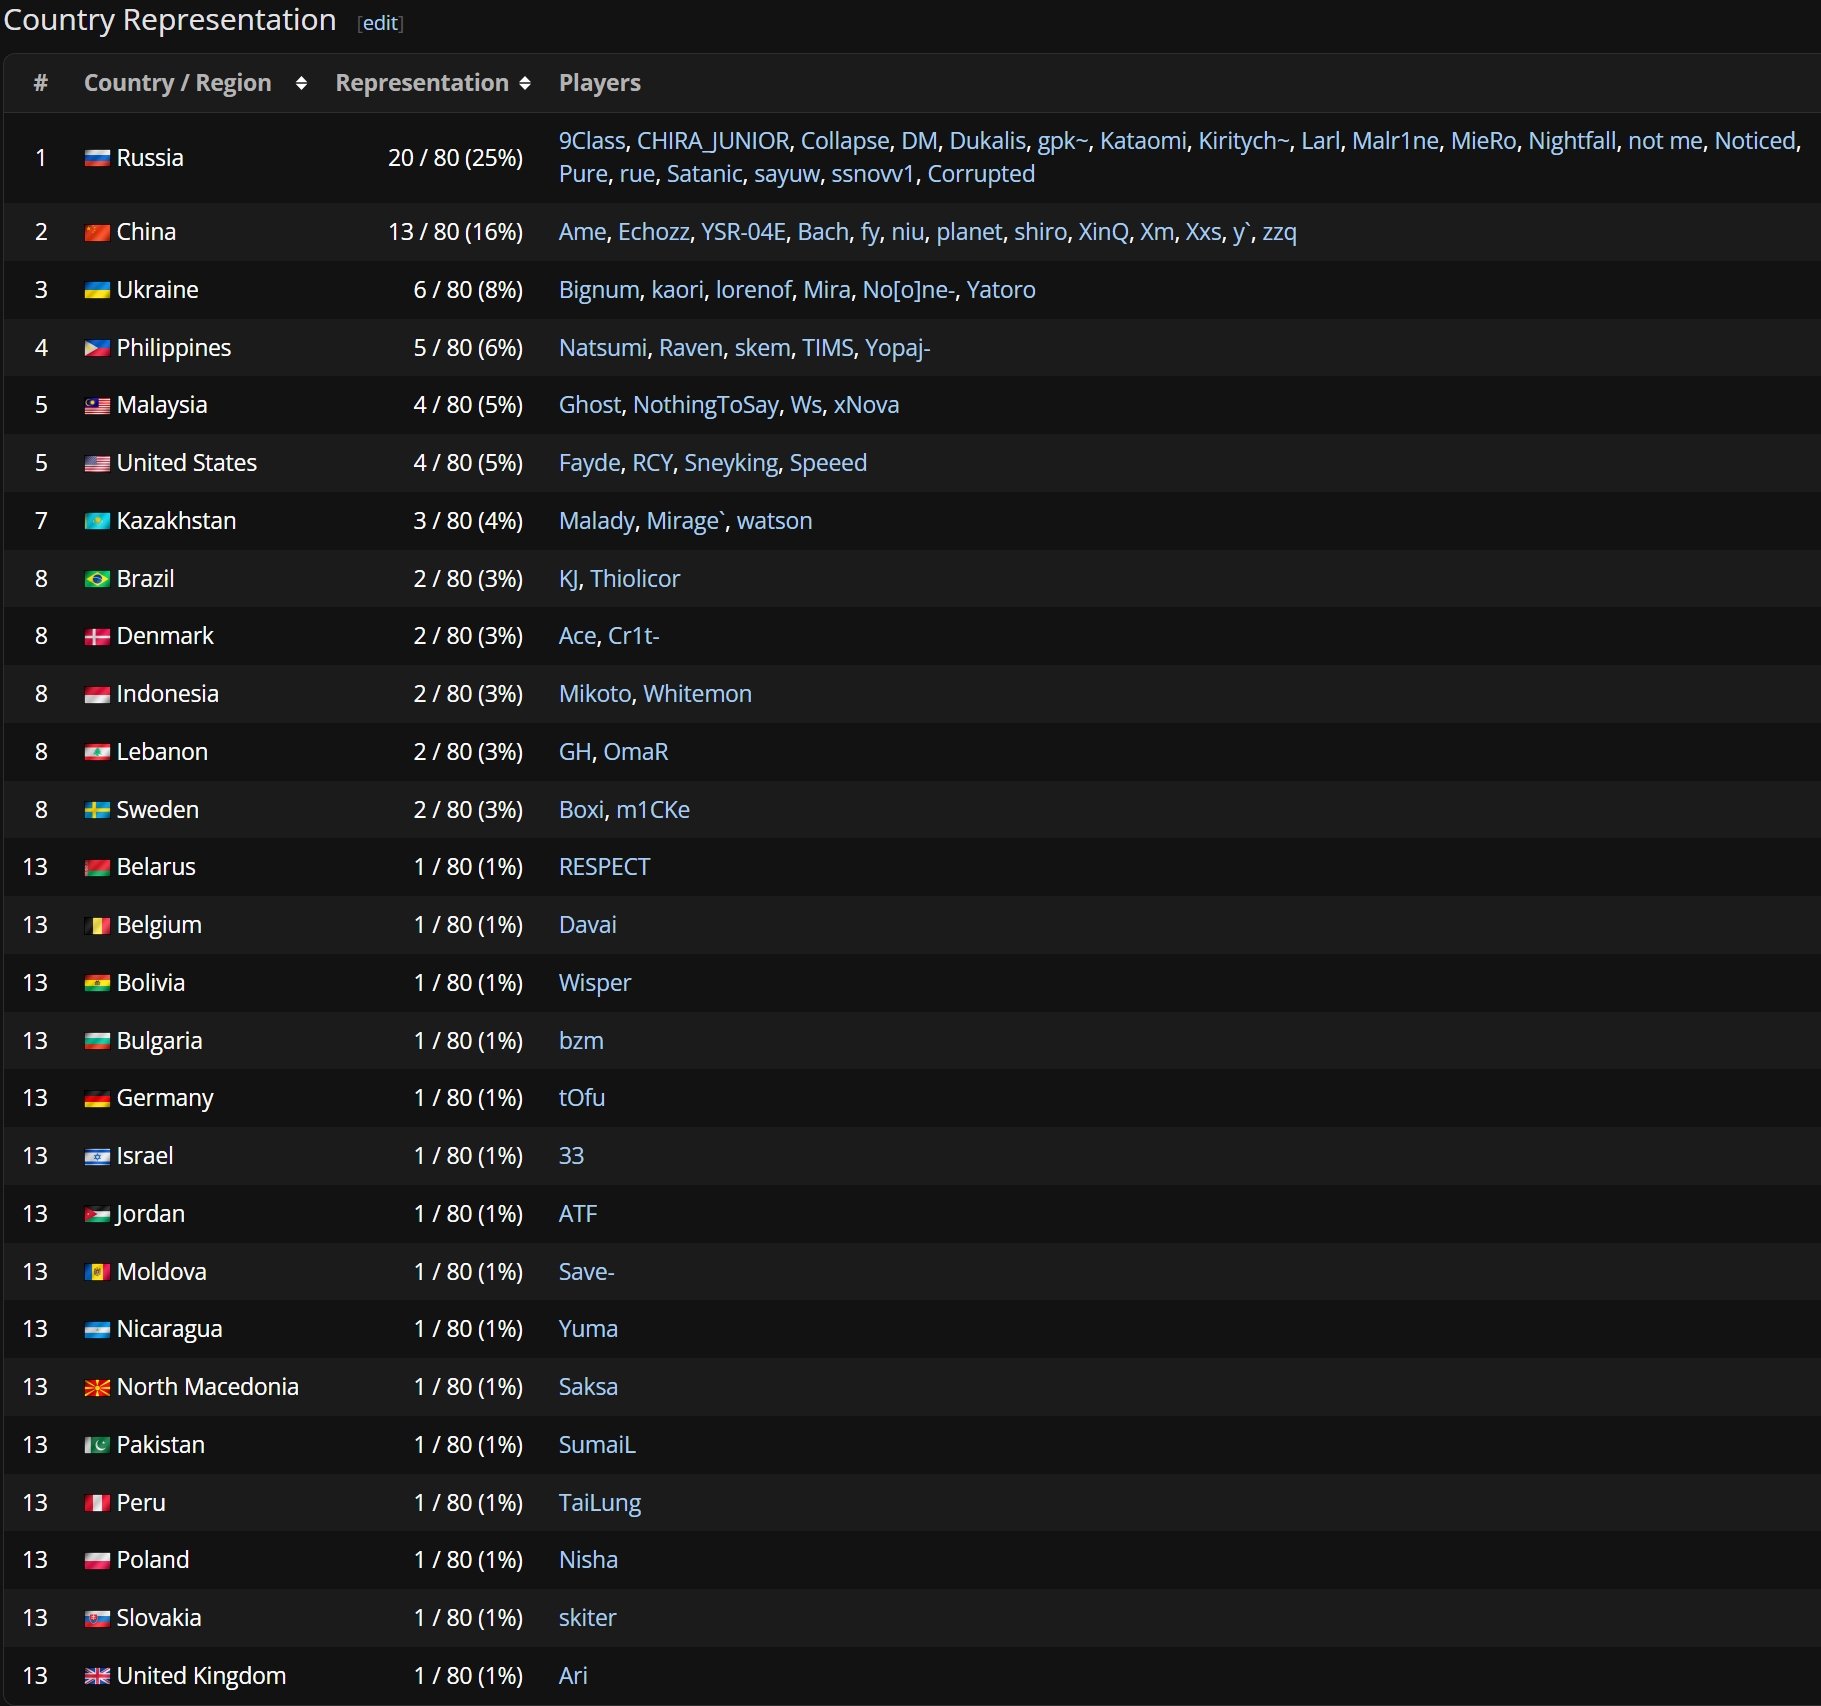The height and width of the screenshot is (1706, 1821).
Task: Click the Moldova flag icon
Action: 97,1272
